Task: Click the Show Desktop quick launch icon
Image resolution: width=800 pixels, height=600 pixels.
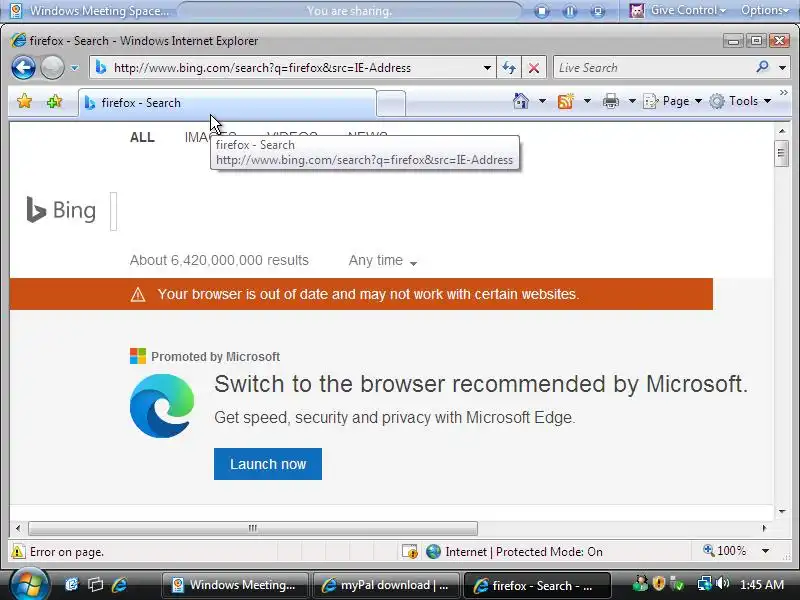Action: [x=71, y=584]
